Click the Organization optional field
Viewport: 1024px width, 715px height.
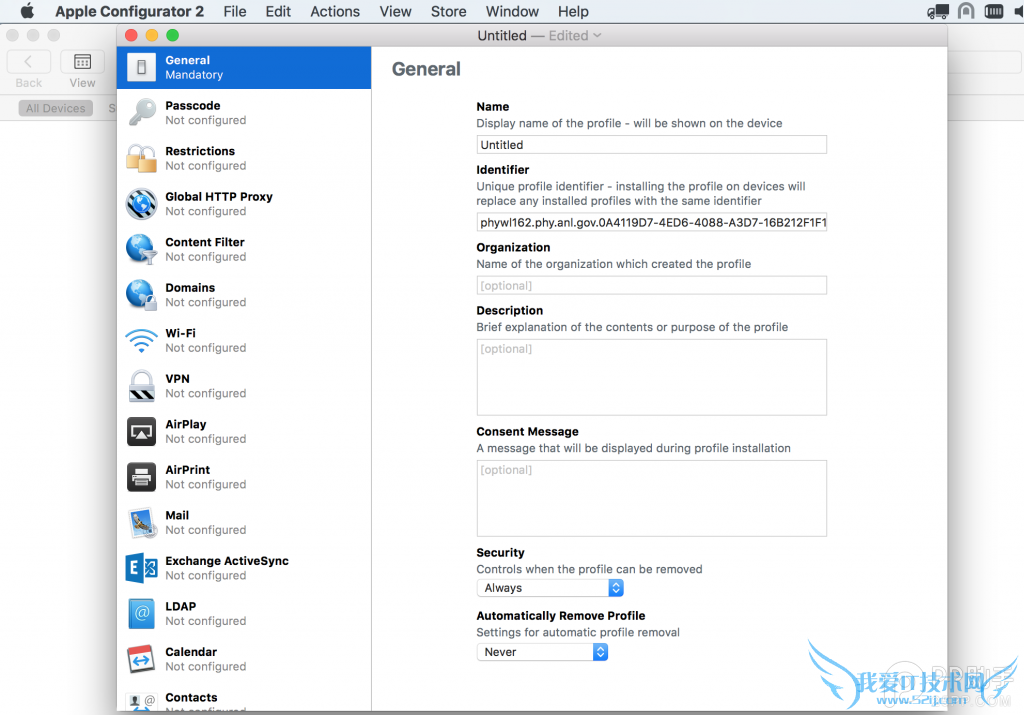tap(651, 285)
